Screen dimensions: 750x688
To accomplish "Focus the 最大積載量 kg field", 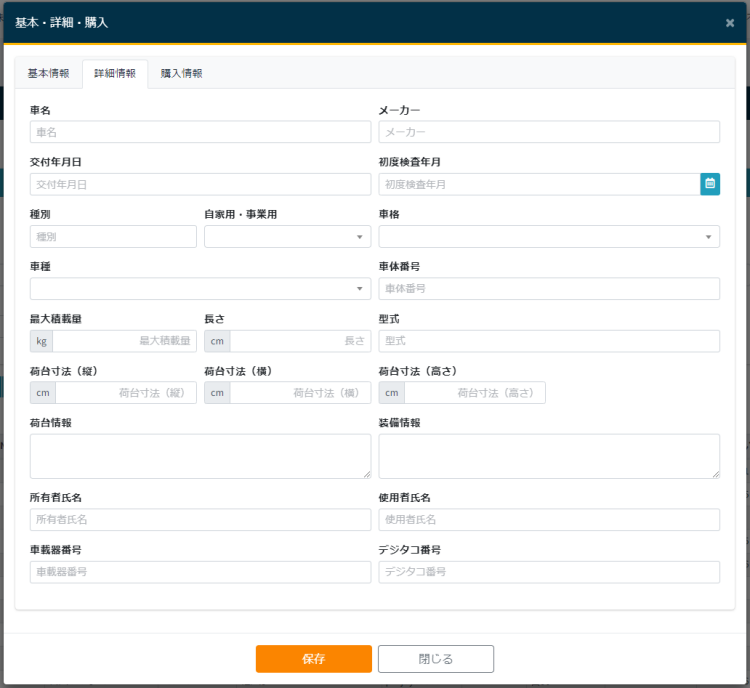I will [x=124, y=341].
